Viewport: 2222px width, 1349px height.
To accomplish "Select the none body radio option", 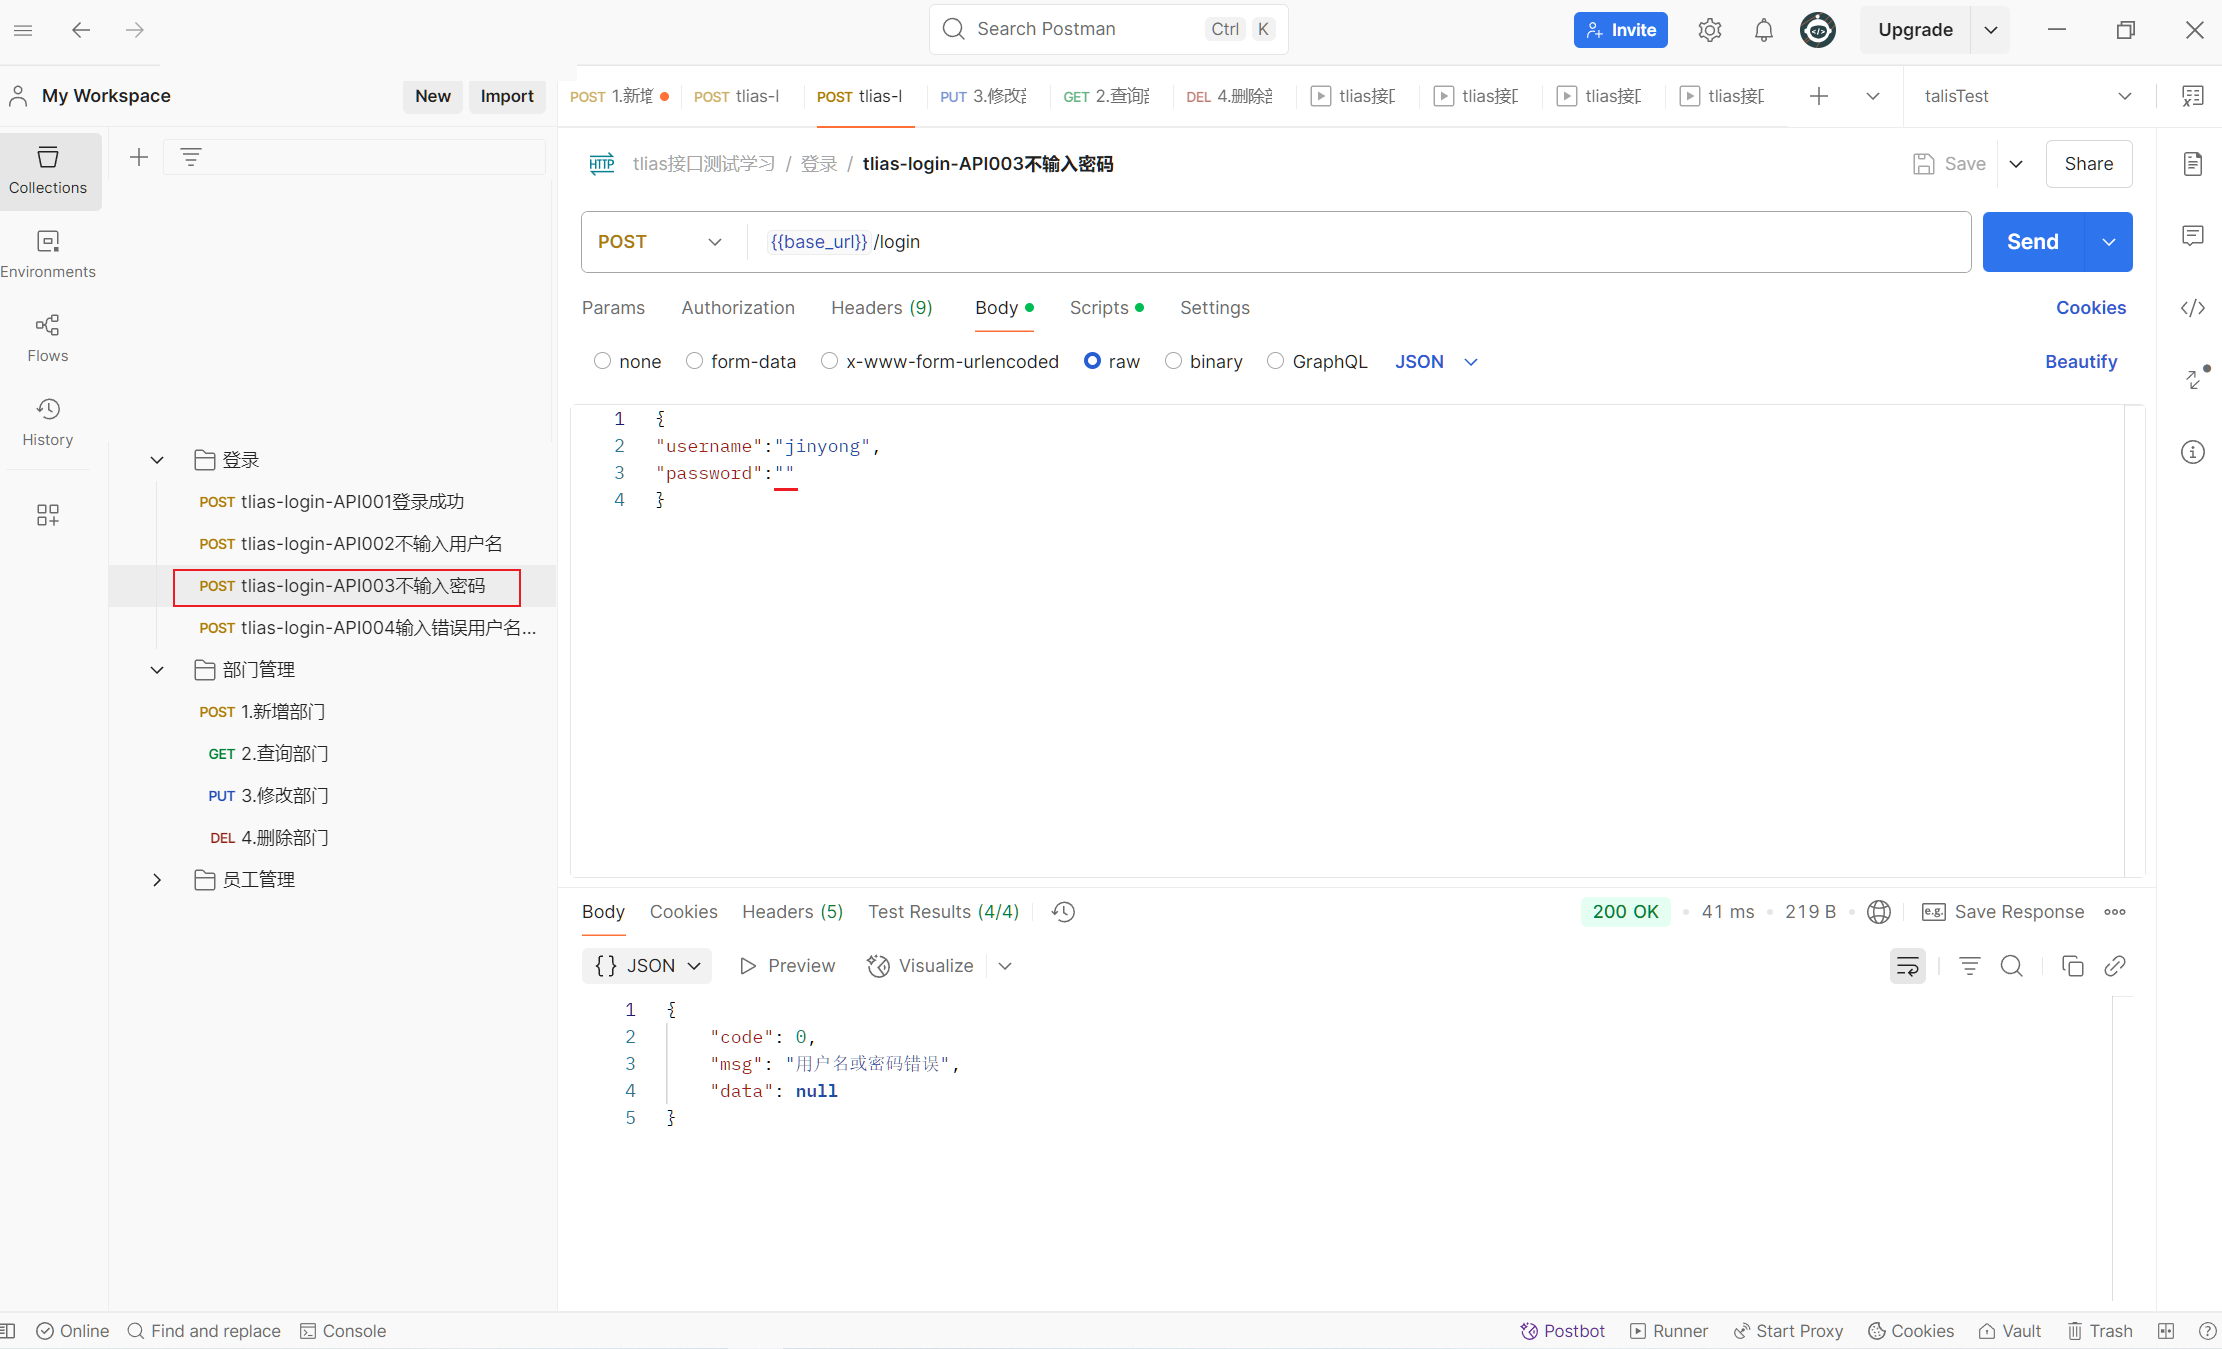I will tap(602, 361).
